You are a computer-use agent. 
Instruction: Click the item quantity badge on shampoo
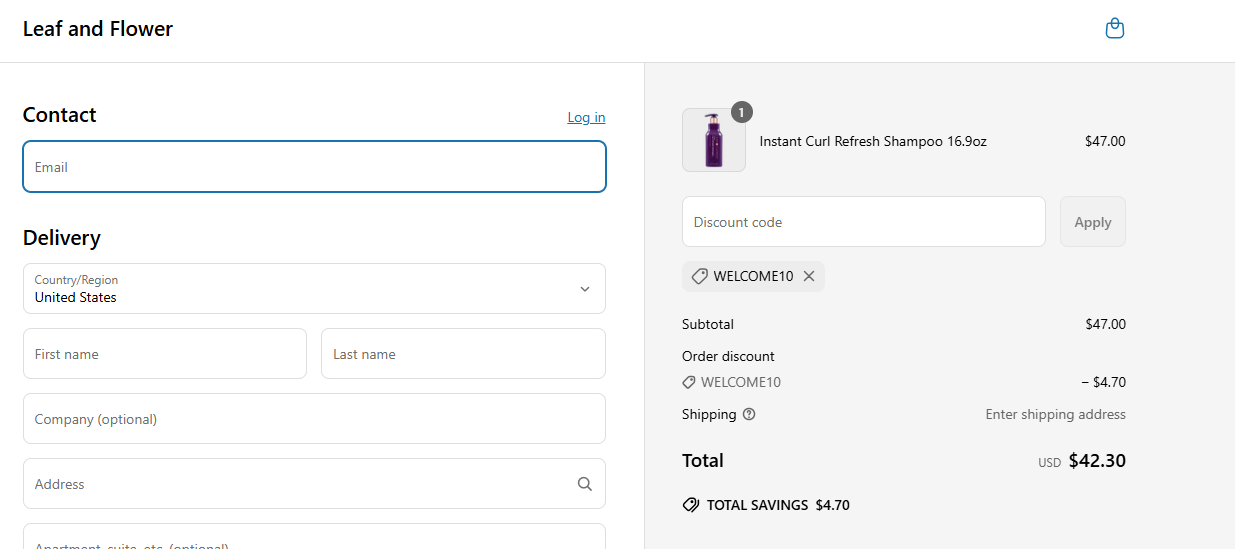point(741,113)
